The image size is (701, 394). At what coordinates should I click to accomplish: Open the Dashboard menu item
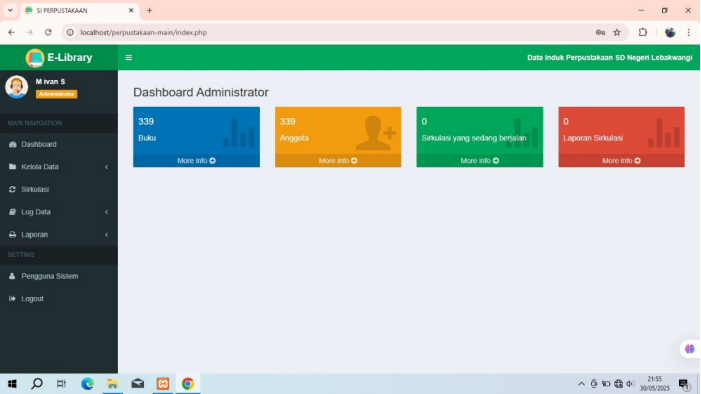click(x=59, y=144)
